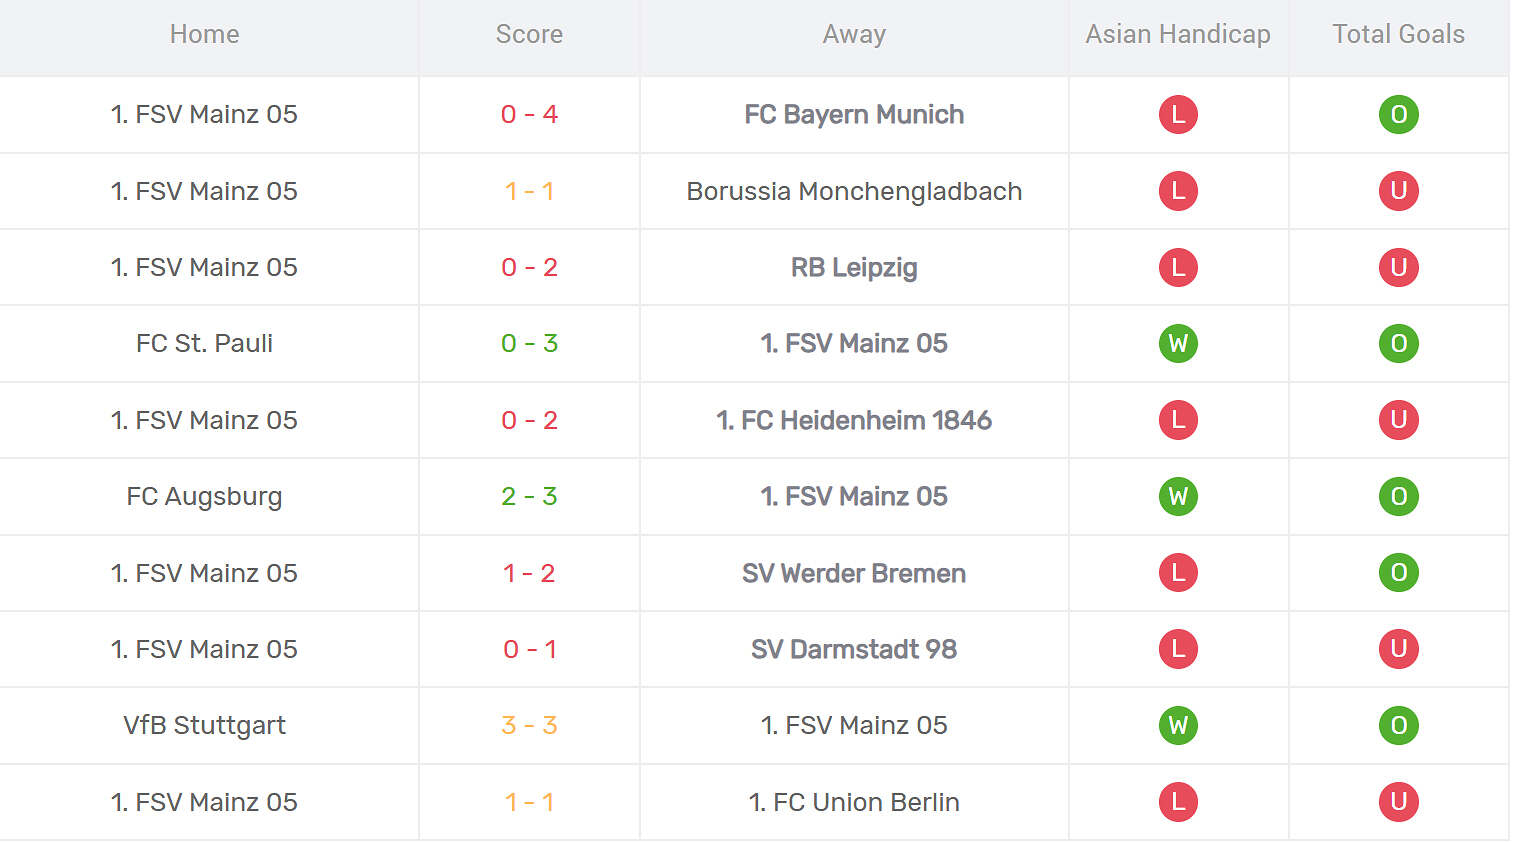Click the Home column header
The width and height of the screenshot is (1514, 842).
(x=204, y=35)
